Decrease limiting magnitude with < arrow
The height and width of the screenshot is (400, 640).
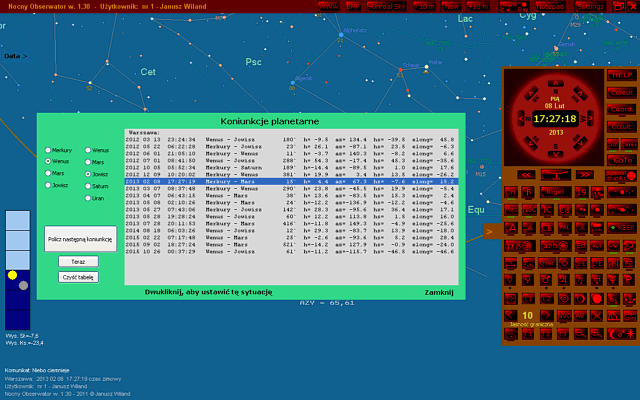click(x=511, y=316)
